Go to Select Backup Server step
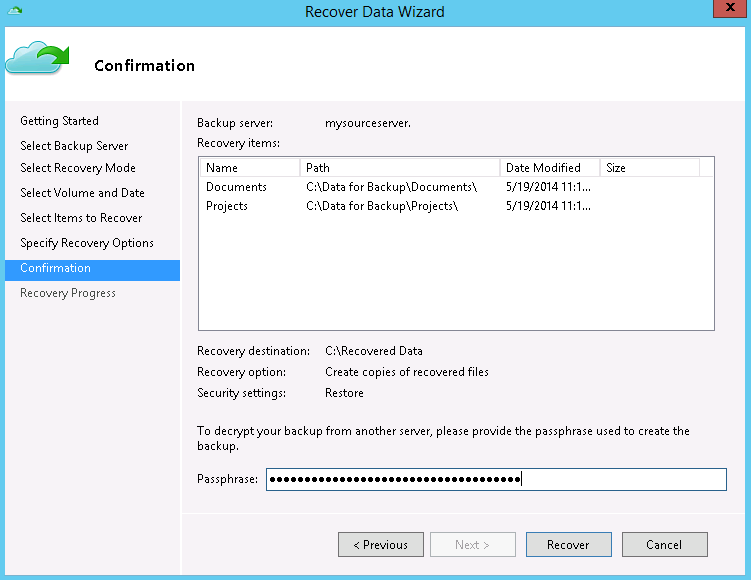The image size is (751, 580). tap(74, 146)
